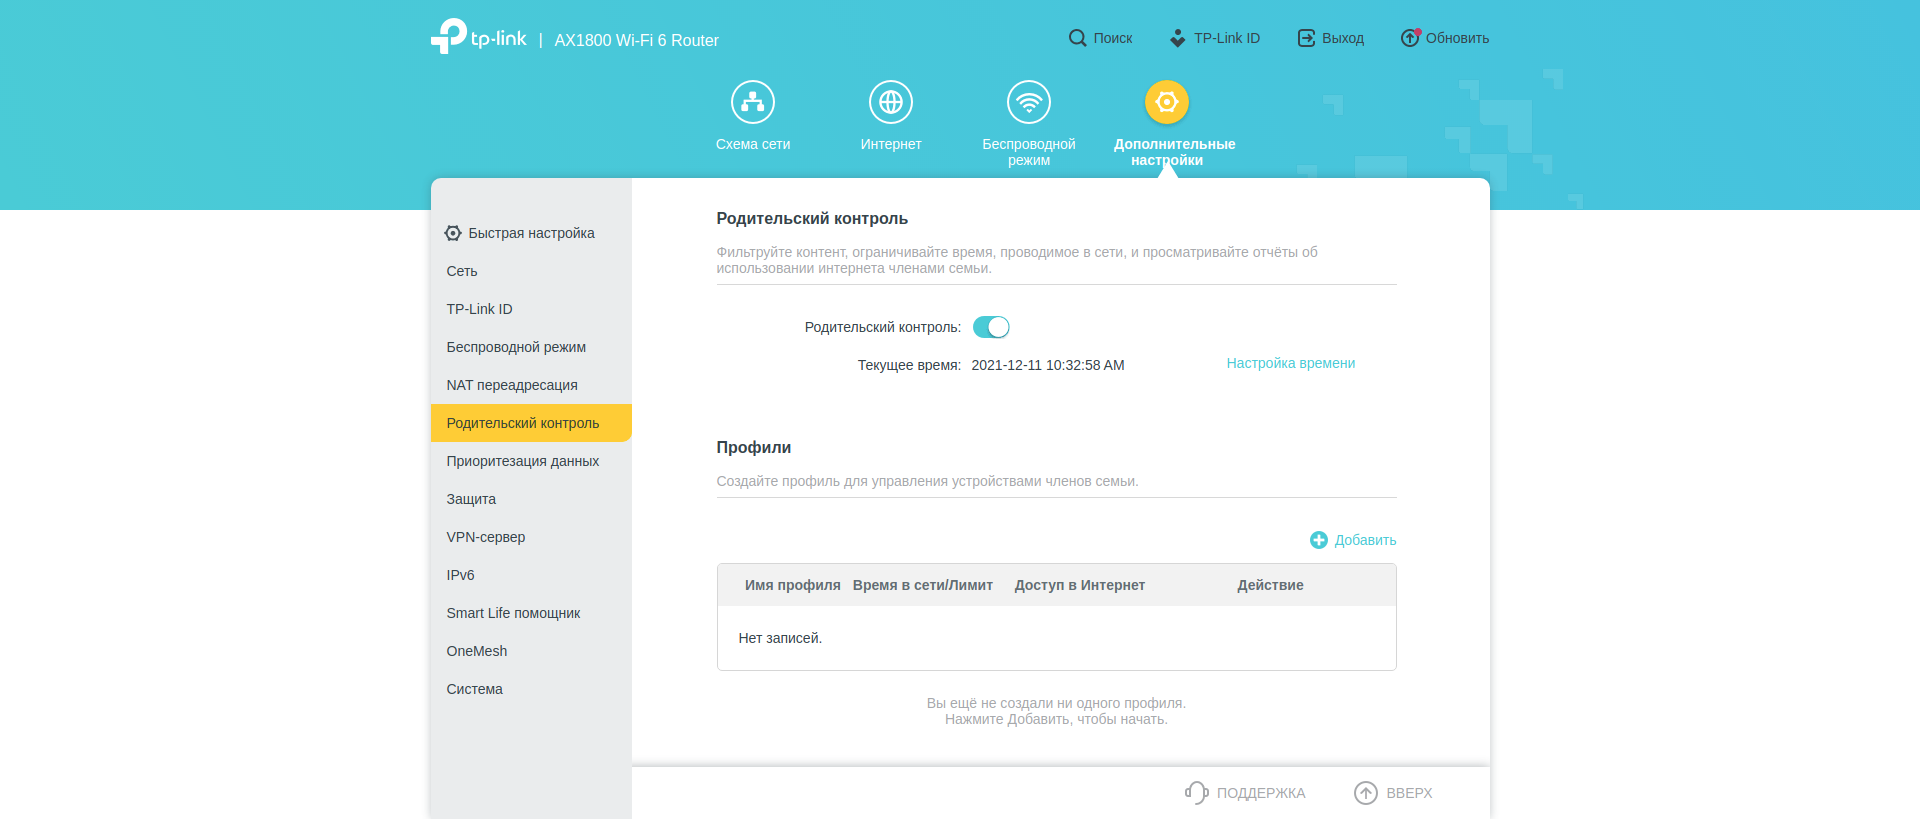The image size is (1920, 819).
Task: Open the Network Map (Схема сети) icon
Action: point(752,102)
